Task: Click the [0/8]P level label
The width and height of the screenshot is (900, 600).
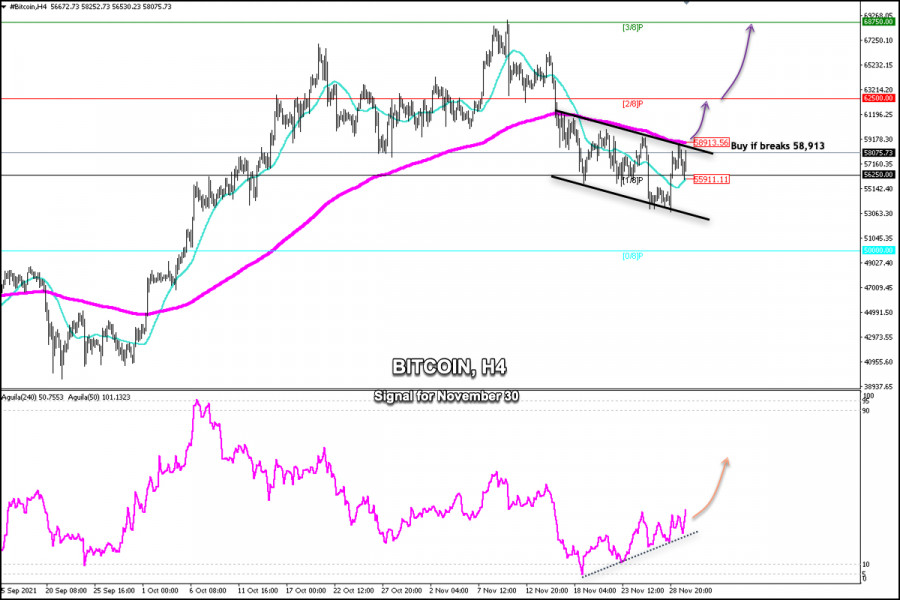Action: 633,256
